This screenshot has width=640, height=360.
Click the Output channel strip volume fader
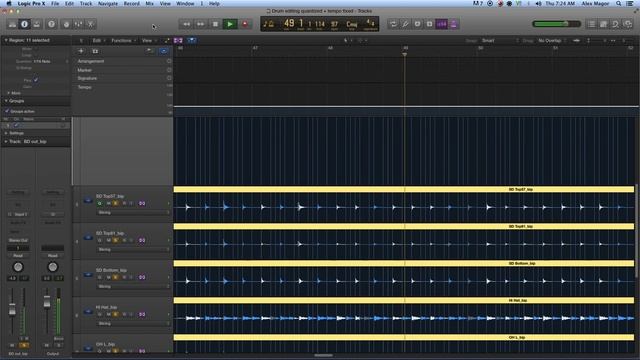point(47,302)
